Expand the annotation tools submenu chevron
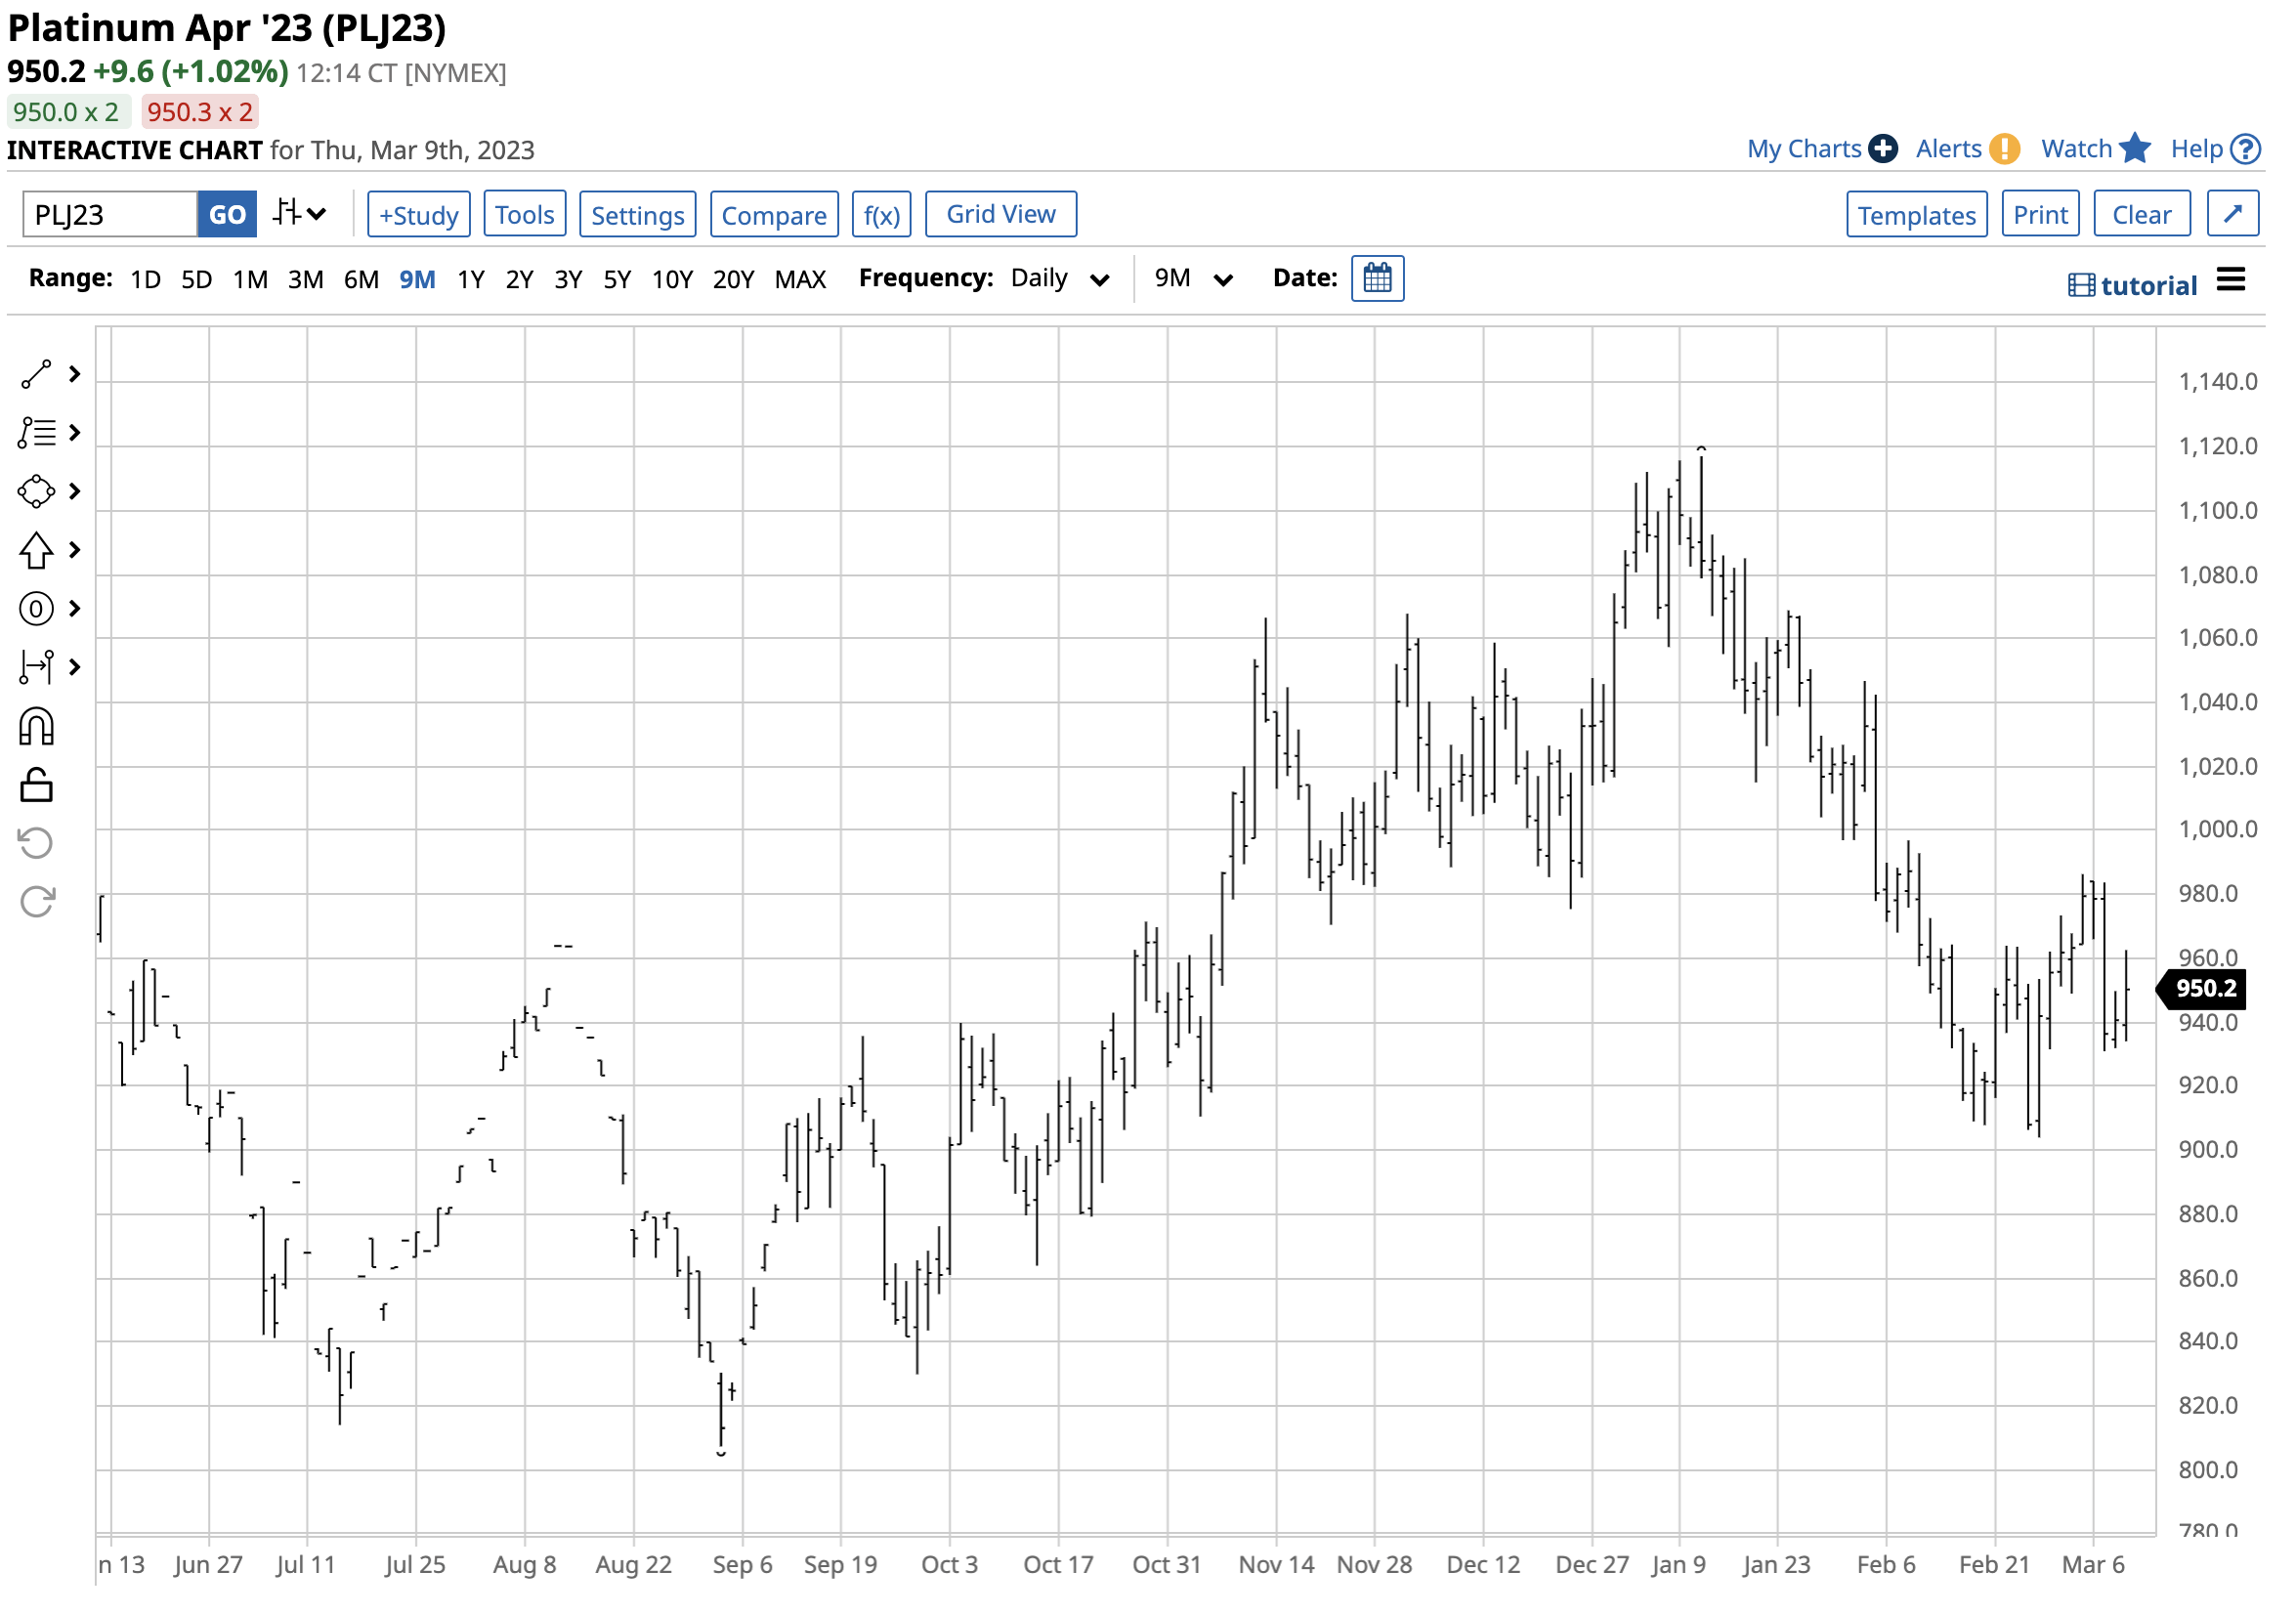The height and width of the screenshot is (1614, 2296). click(x=74, y=433)
